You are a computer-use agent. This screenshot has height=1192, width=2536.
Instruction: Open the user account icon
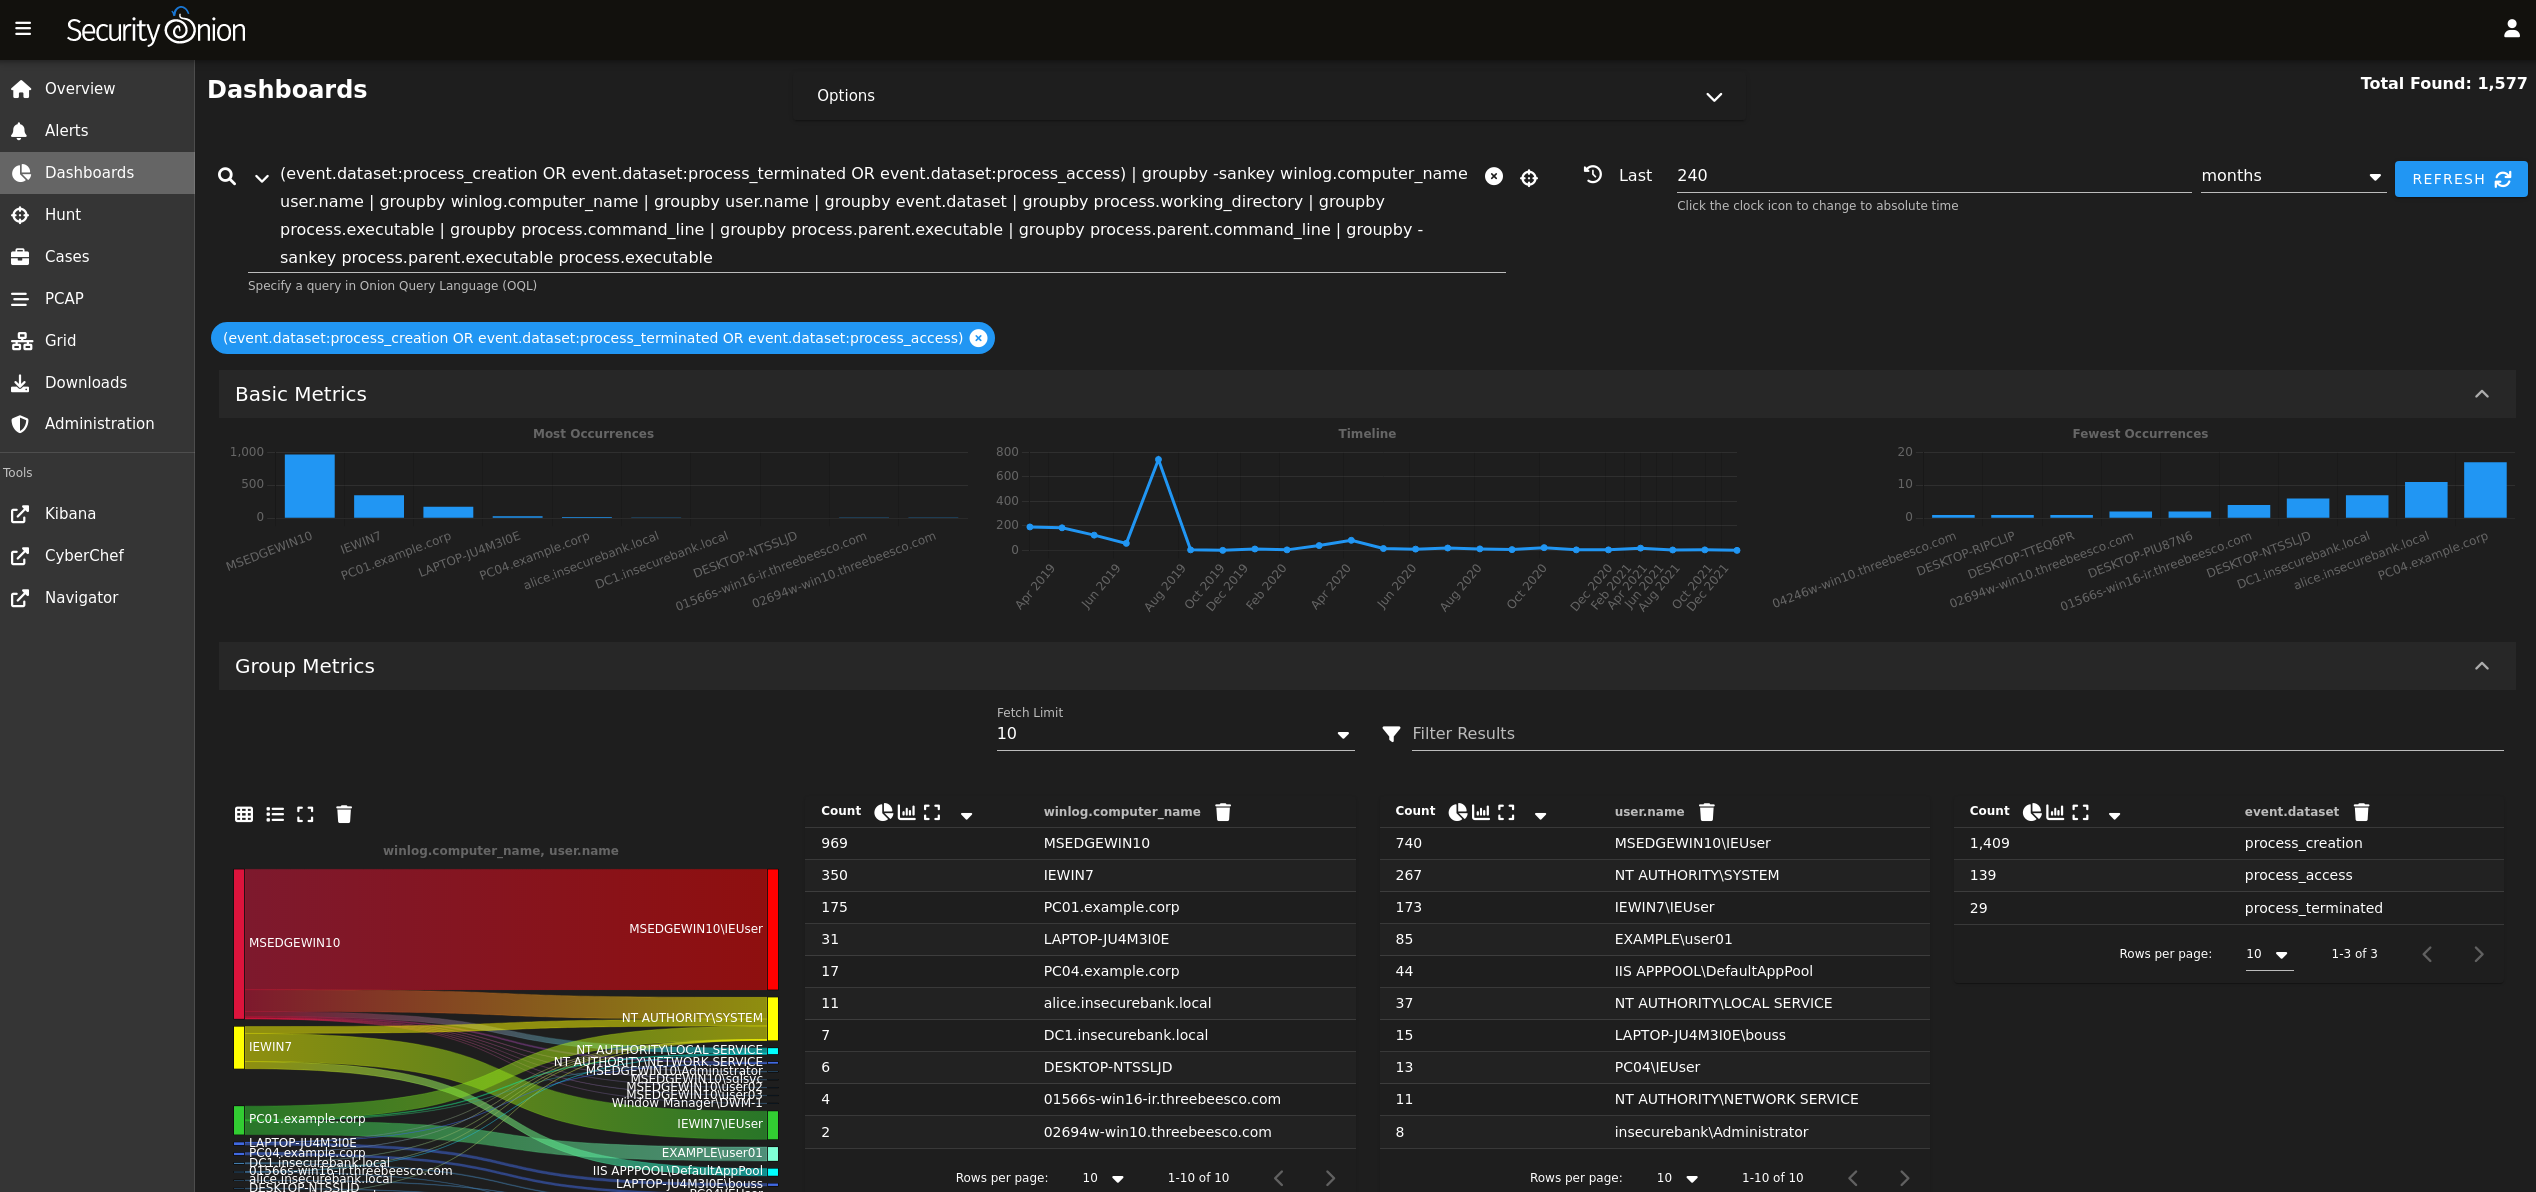(x=2511, y=29)
